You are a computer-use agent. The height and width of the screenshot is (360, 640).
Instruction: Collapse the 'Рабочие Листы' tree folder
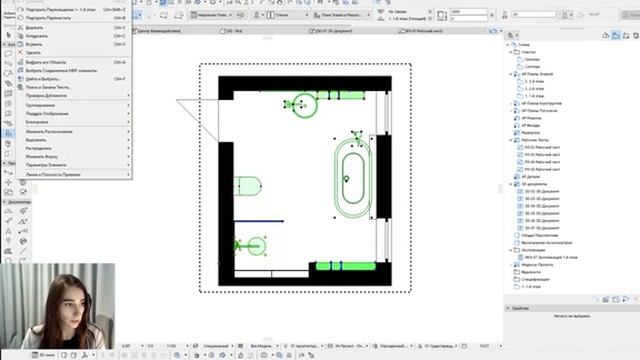[511, 140]
